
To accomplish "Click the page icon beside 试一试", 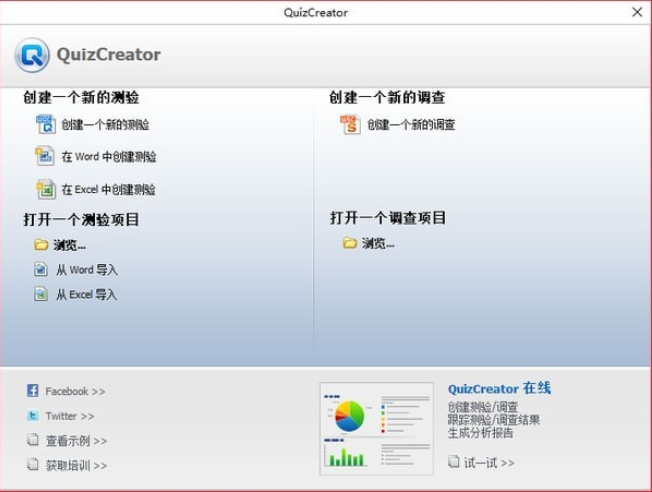I will 454,461.
